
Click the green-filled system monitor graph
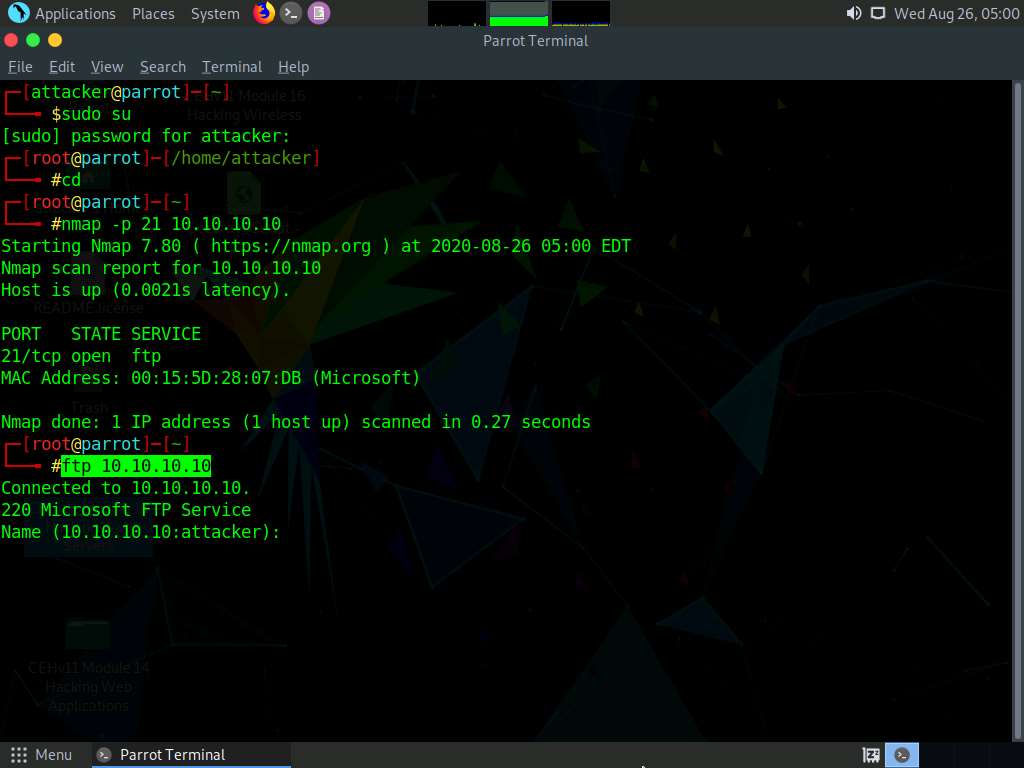(519, 14)
